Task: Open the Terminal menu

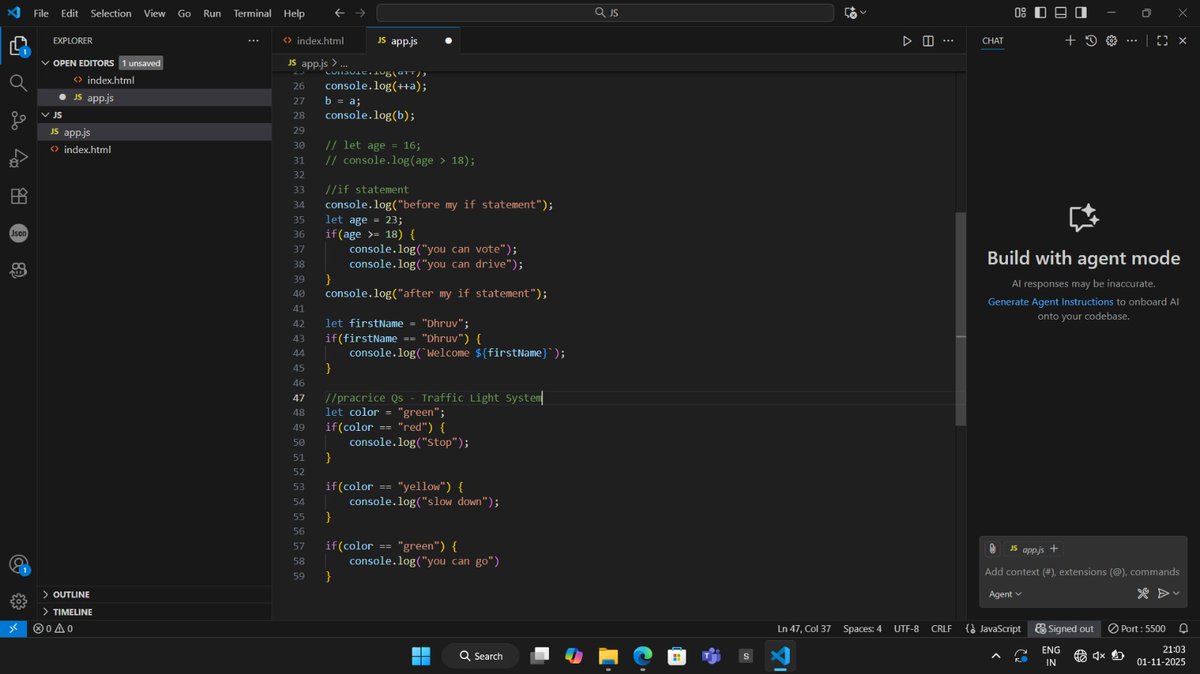Action: 251,13
